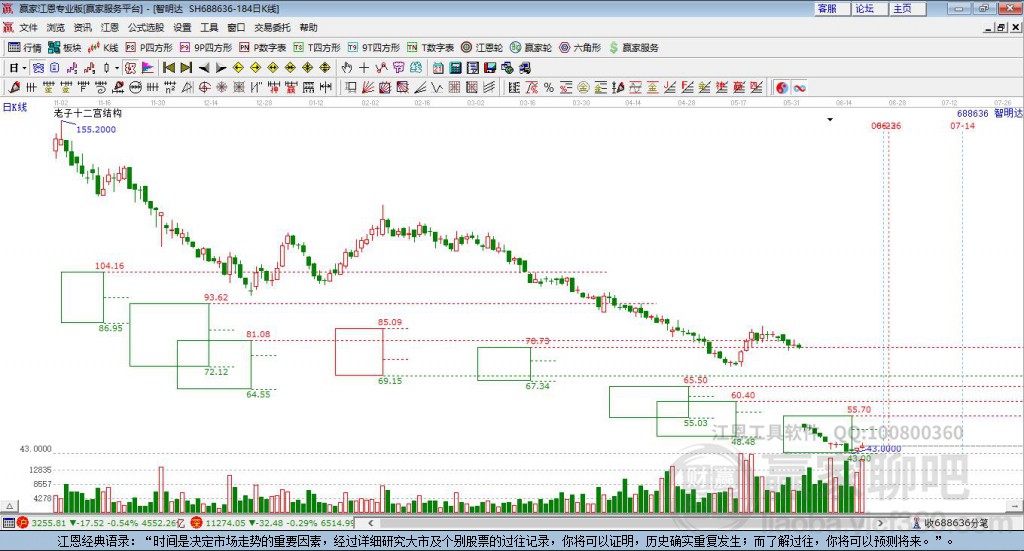Open 赢家服务 dollar-sign service button
This screenshot has width=1024, height=551.
point(633,48)
